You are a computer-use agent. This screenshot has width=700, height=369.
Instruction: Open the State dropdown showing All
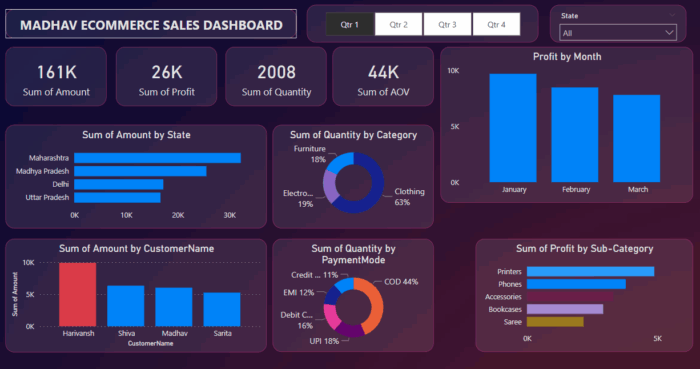coord(618,33)
